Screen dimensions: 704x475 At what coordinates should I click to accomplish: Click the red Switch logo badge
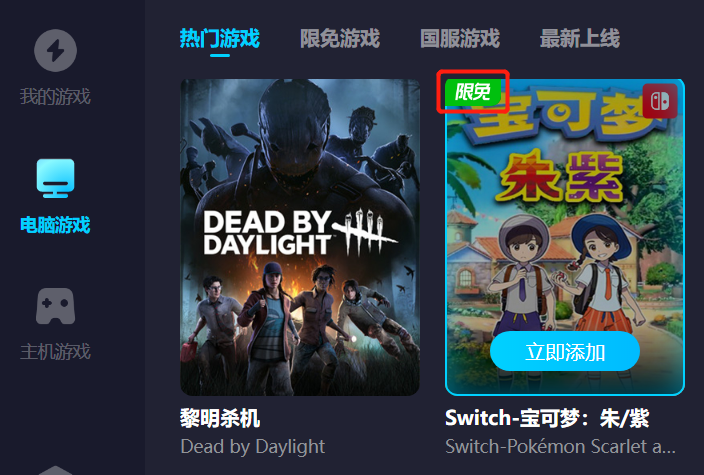click(660, 101)
